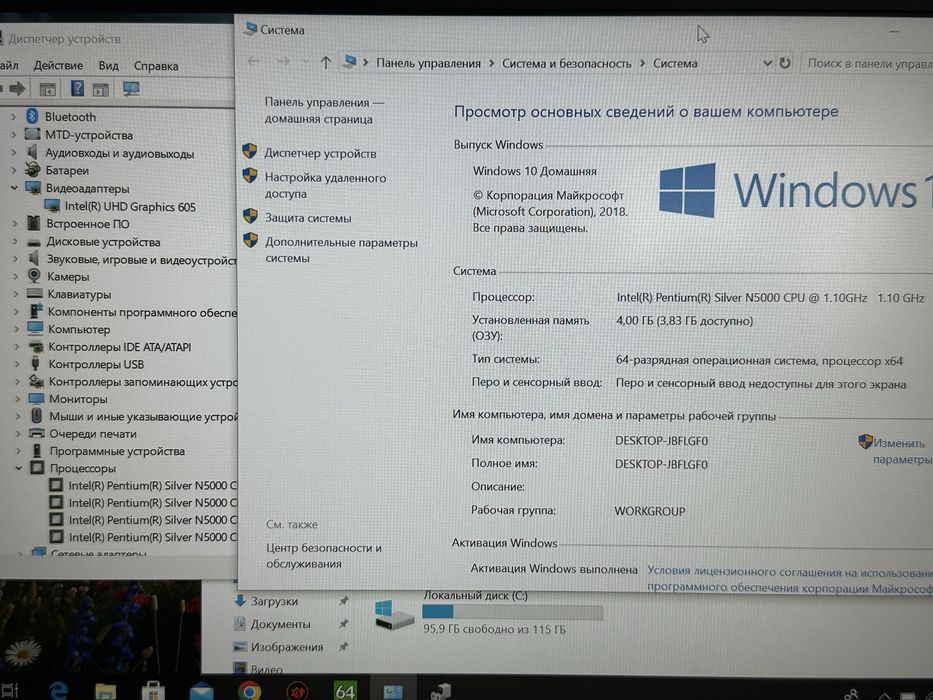Open Microsoft Store from the taskbar

153,690
